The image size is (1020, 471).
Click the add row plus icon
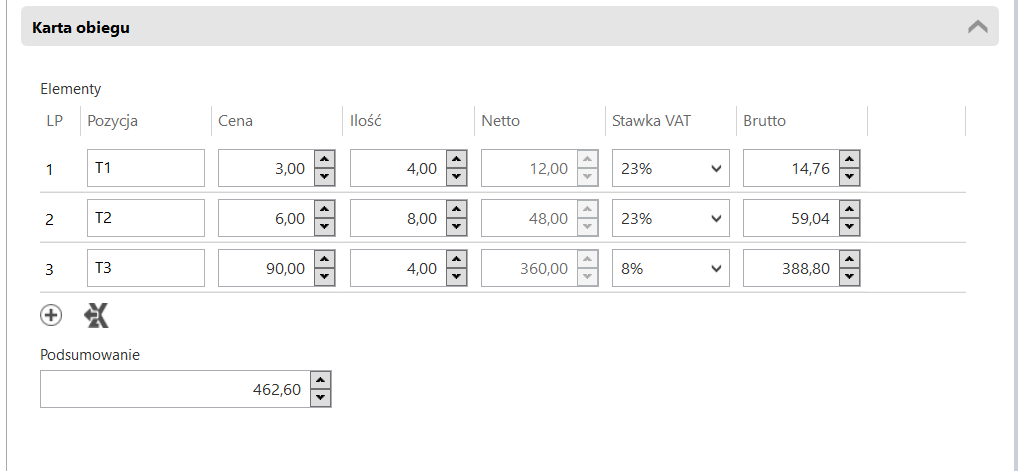click(51, 316)
